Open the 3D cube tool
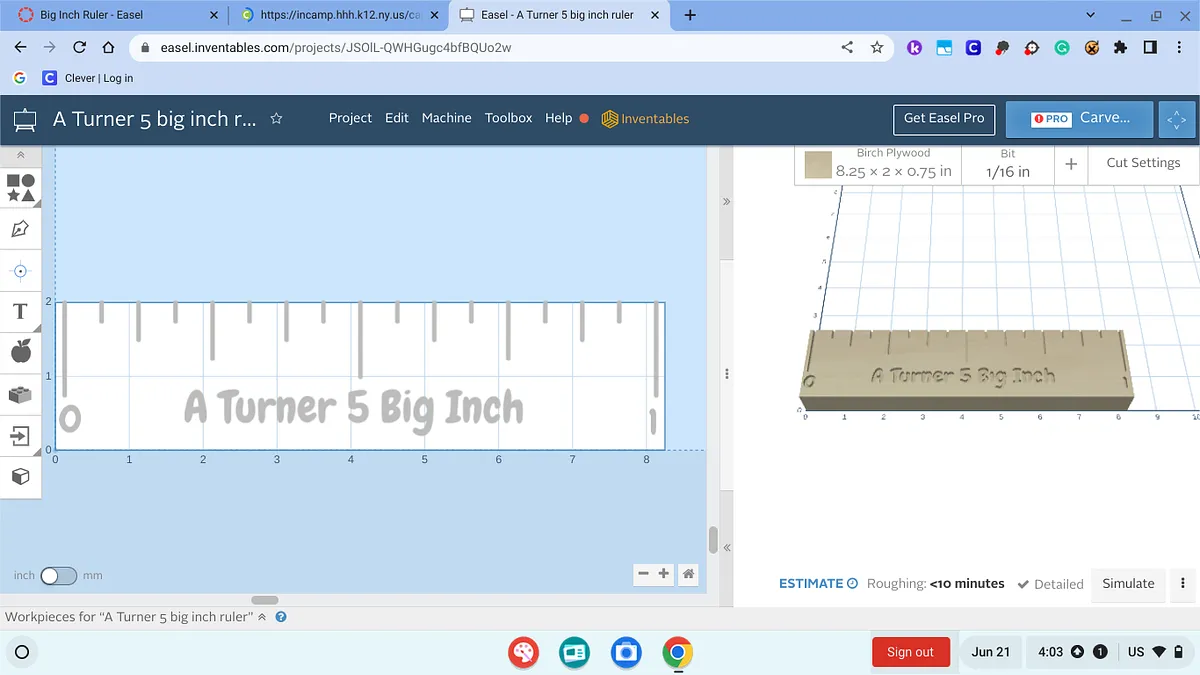 click(x=20, y=477)
